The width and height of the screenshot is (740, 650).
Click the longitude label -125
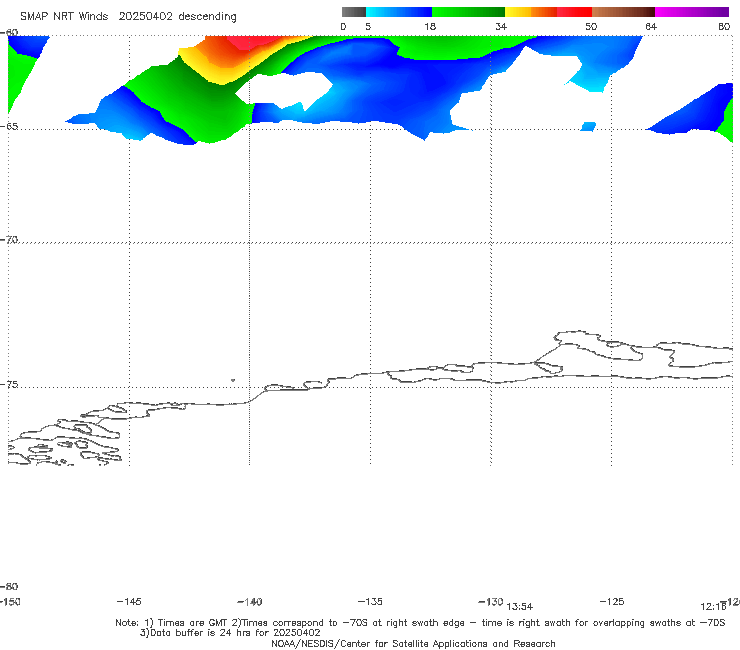pos(612,601)
